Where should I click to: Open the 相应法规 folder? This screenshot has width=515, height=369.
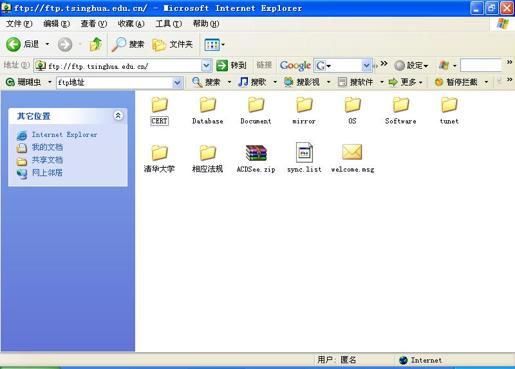click(208, 159)
